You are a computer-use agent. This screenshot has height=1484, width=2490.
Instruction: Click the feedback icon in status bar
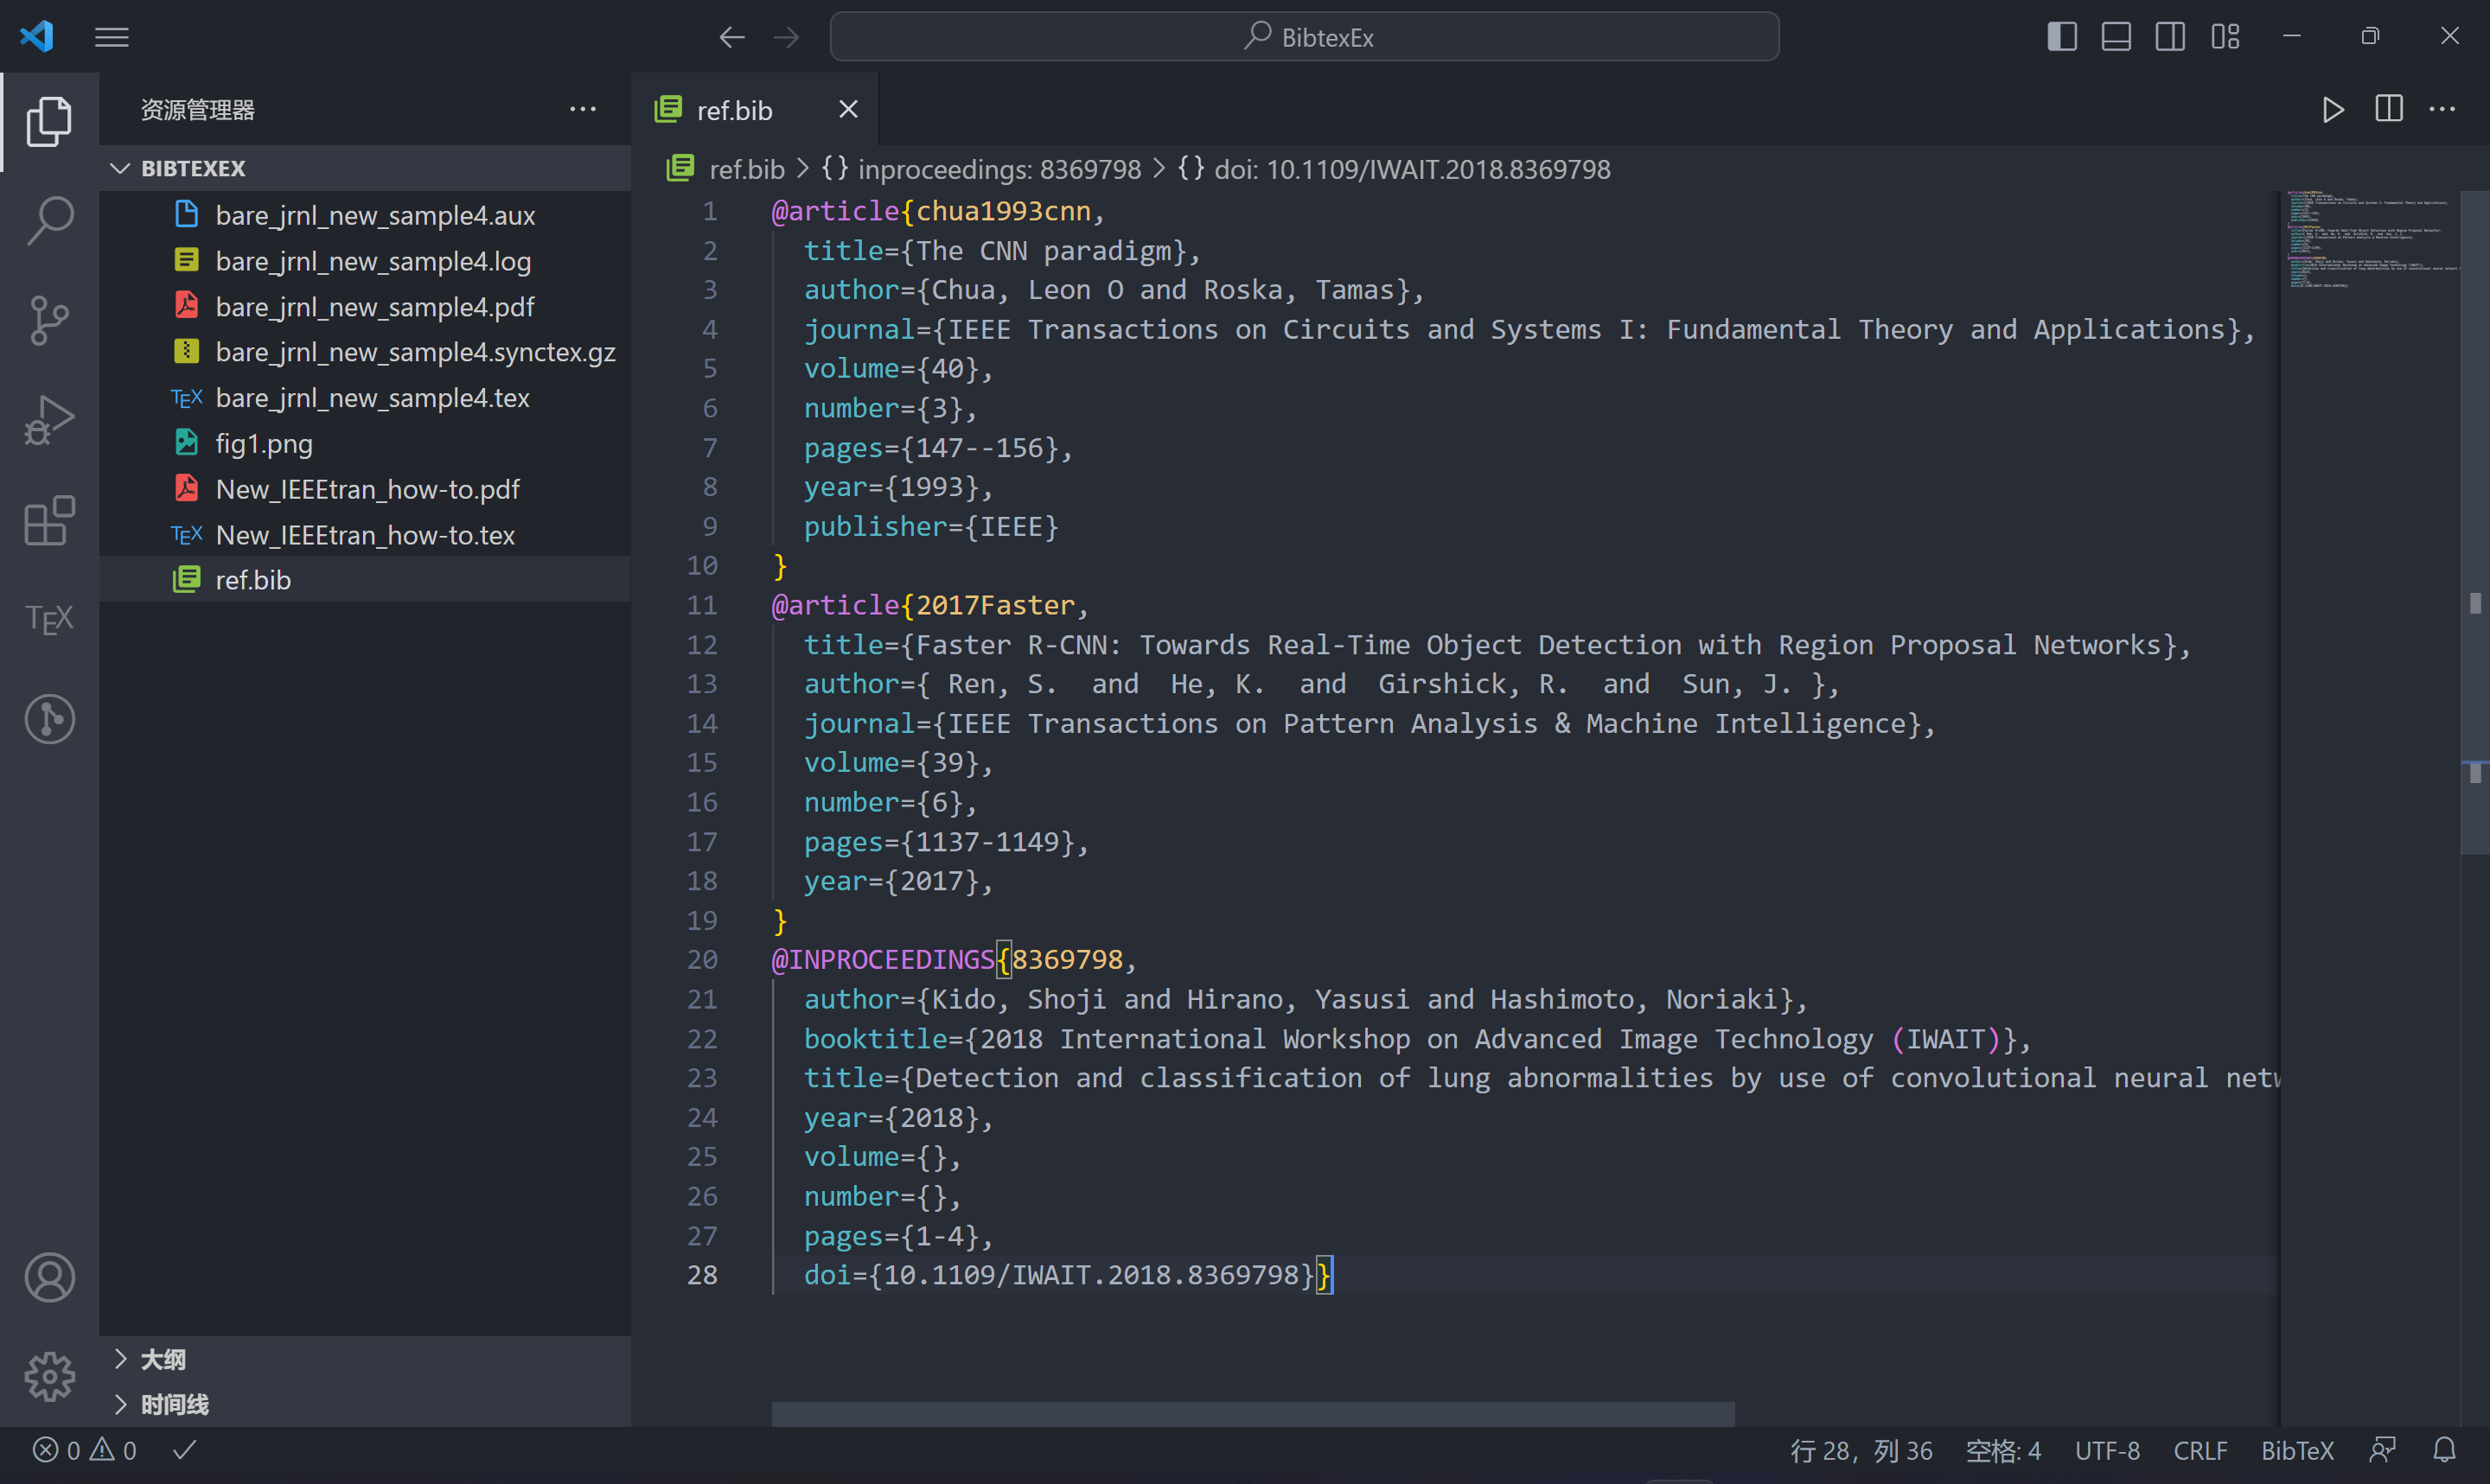point(2383,1450)
